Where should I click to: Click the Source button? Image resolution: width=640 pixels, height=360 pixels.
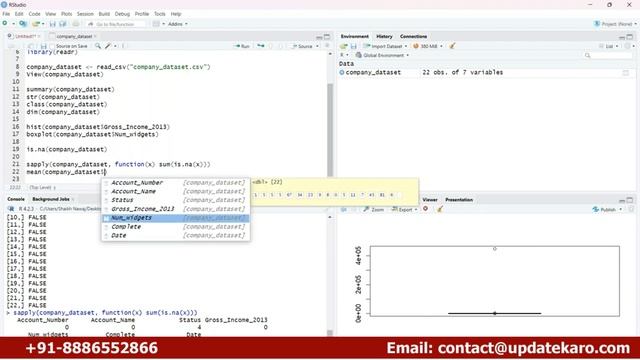302,46
